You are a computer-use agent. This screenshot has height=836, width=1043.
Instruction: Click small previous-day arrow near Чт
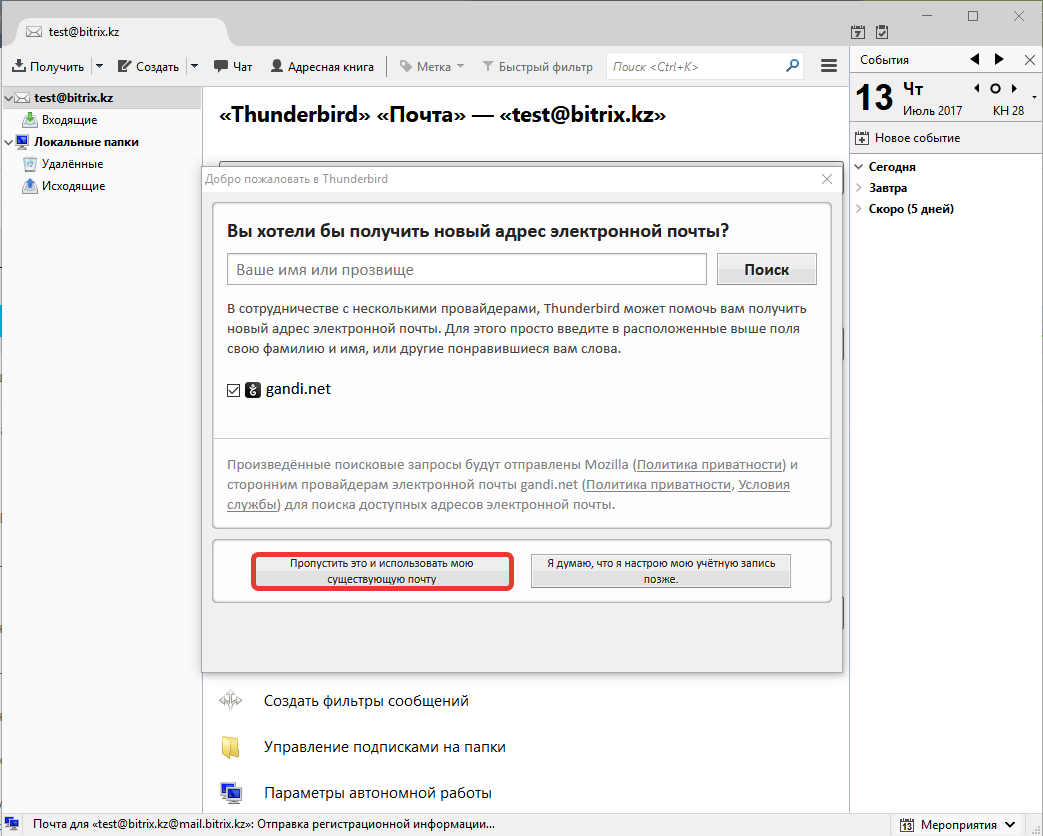pyautogui.click(x=976, y=88)
